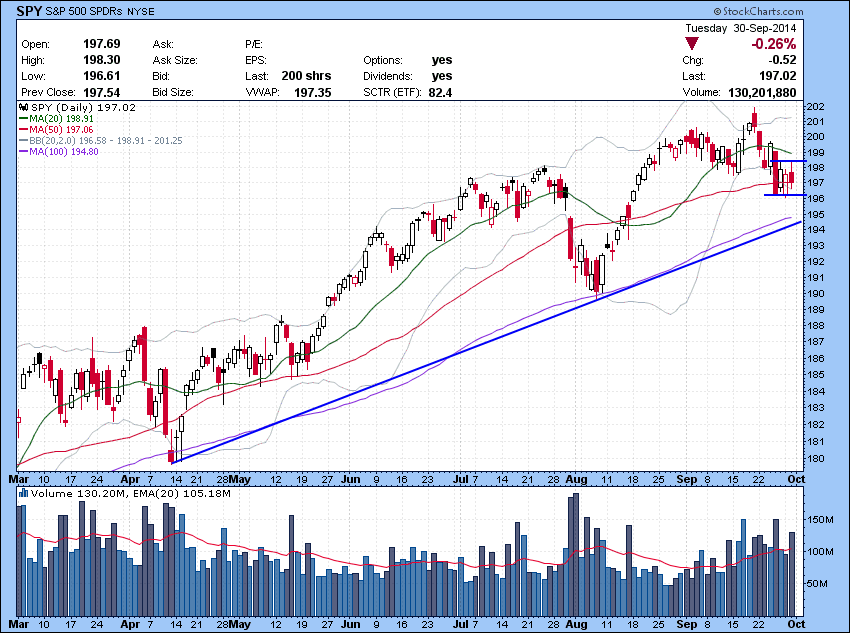Click 'Jun' on the price chart date axis
The image size is (850, 633).
(351, 479)
